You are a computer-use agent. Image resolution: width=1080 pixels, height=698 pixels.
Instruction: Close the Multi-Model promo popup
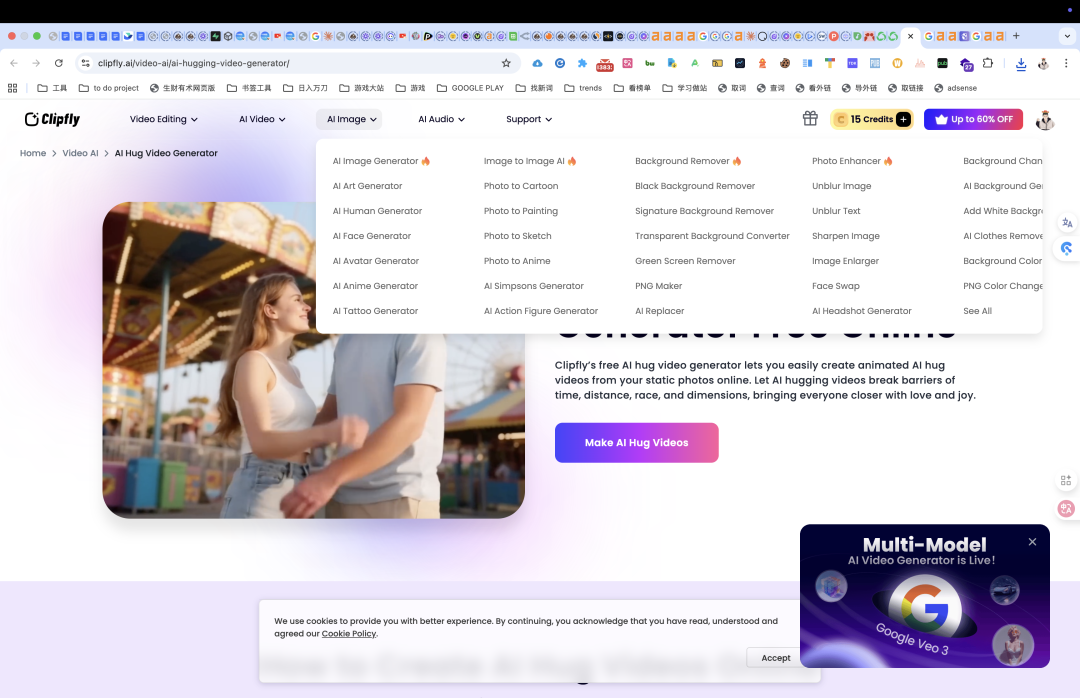[1032, 542]
